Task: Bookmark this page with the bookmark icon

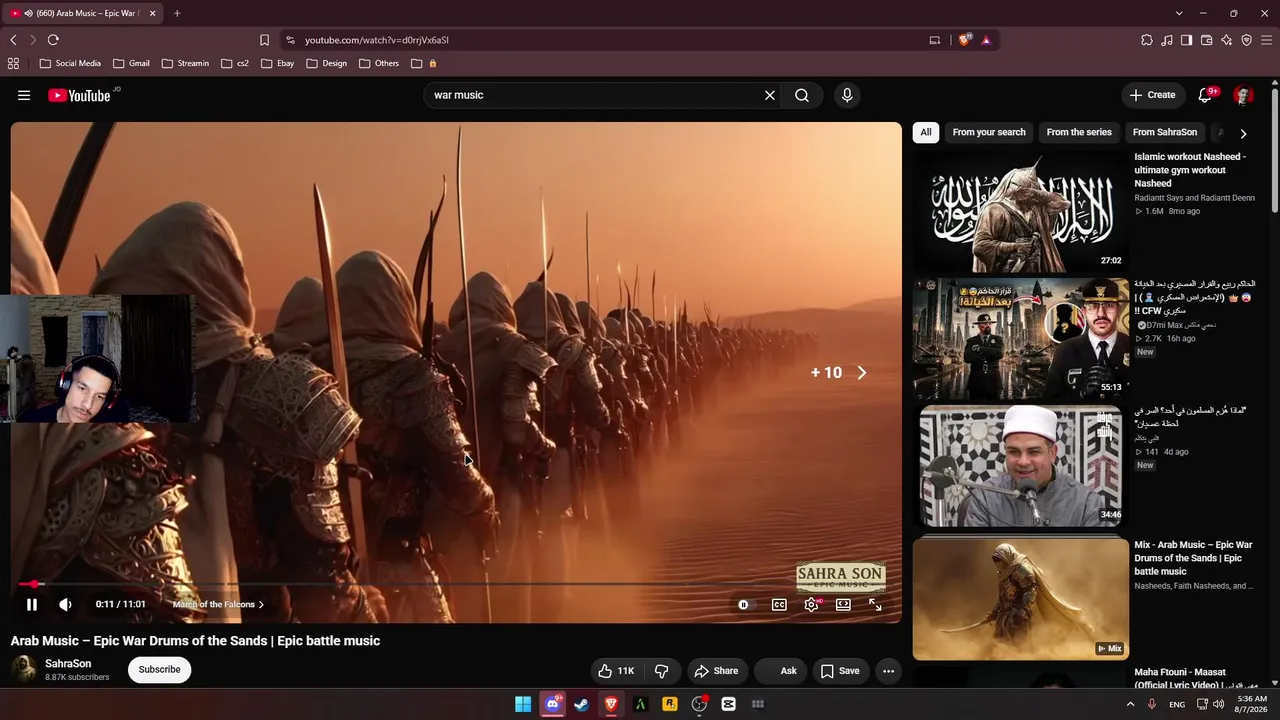Action: pos(264,40)
